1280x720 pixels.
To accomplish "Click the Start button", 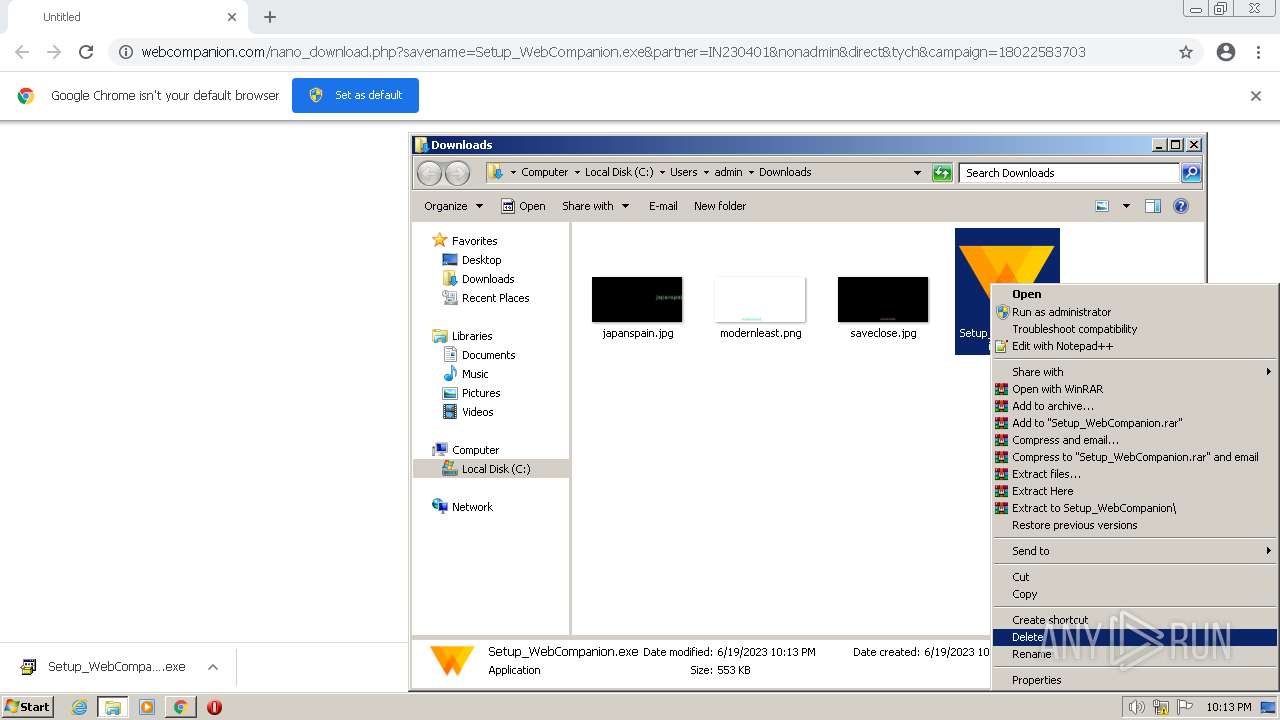I will click(28, 707).
